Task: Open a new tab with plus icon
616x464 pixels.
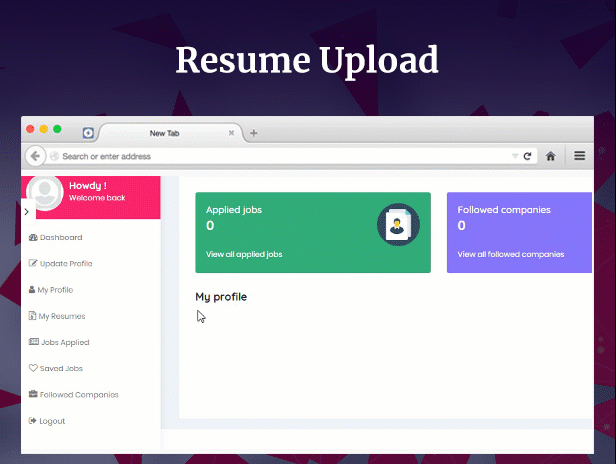Action: click(x=253, y=133)
